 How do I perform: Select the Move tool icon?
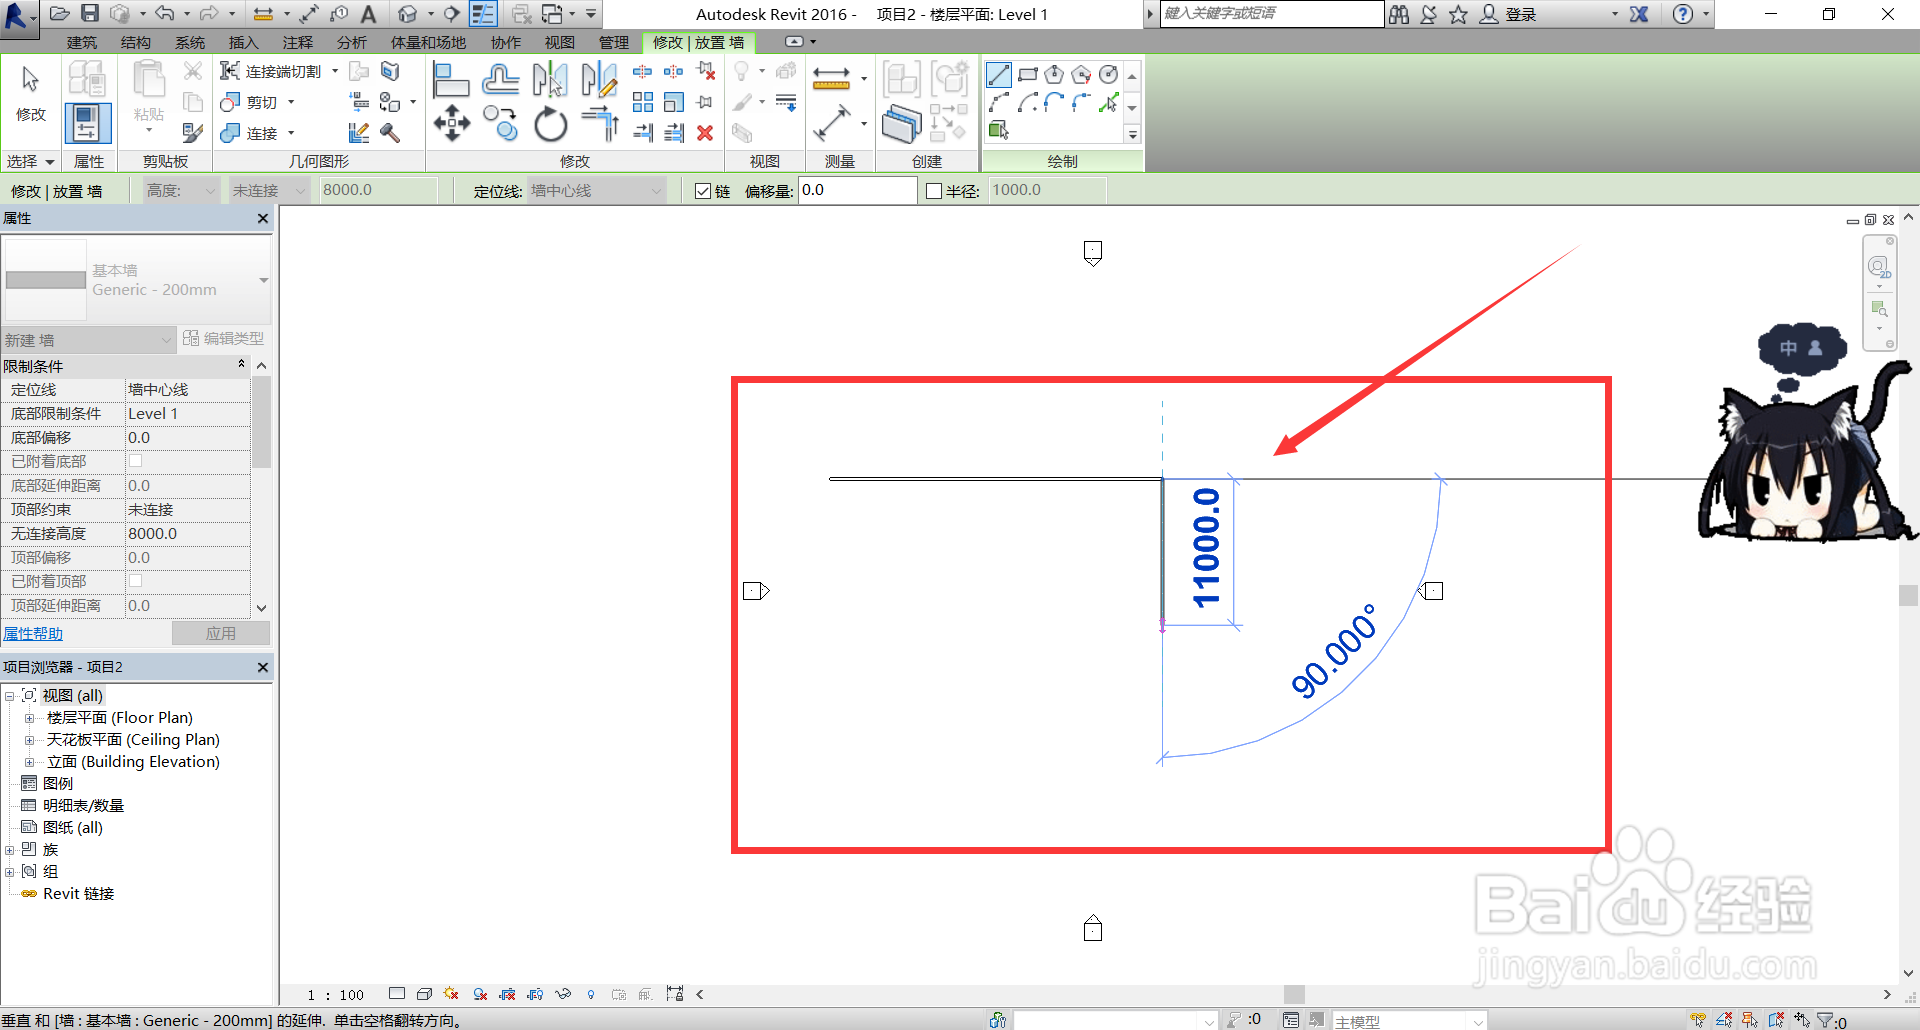[x=451, y=124]
